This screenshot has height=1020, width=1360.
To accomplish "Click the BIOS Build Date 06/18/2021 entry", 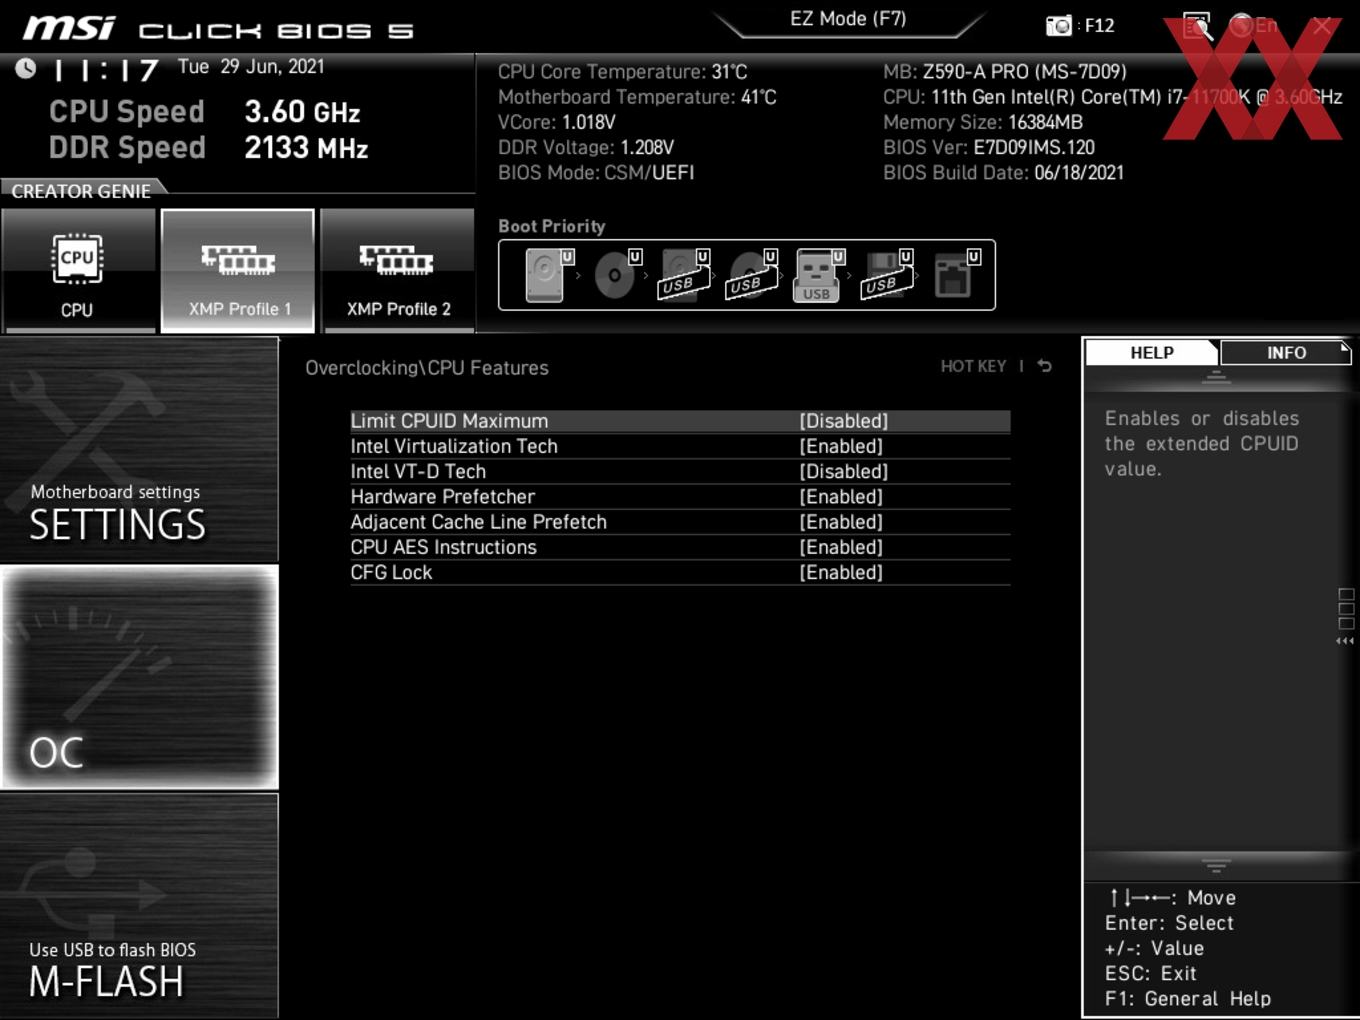I will (x=1003, y=172).
